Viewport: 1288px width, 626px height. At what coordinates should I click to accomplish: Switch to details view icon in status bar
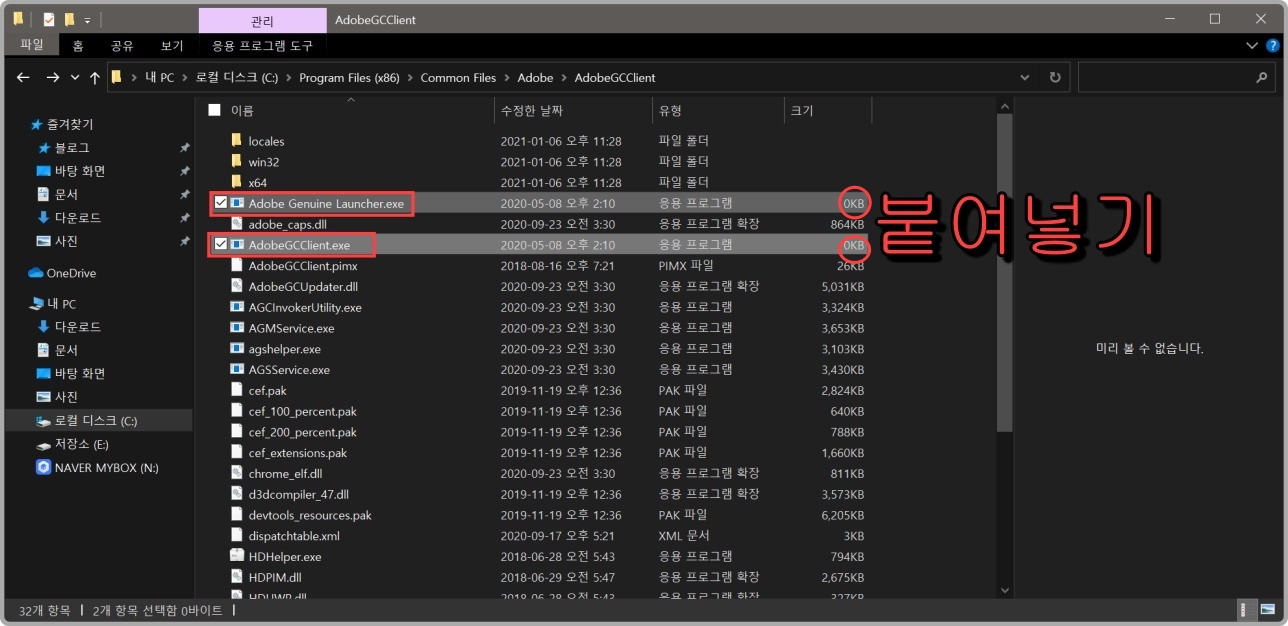point(1246,609)
